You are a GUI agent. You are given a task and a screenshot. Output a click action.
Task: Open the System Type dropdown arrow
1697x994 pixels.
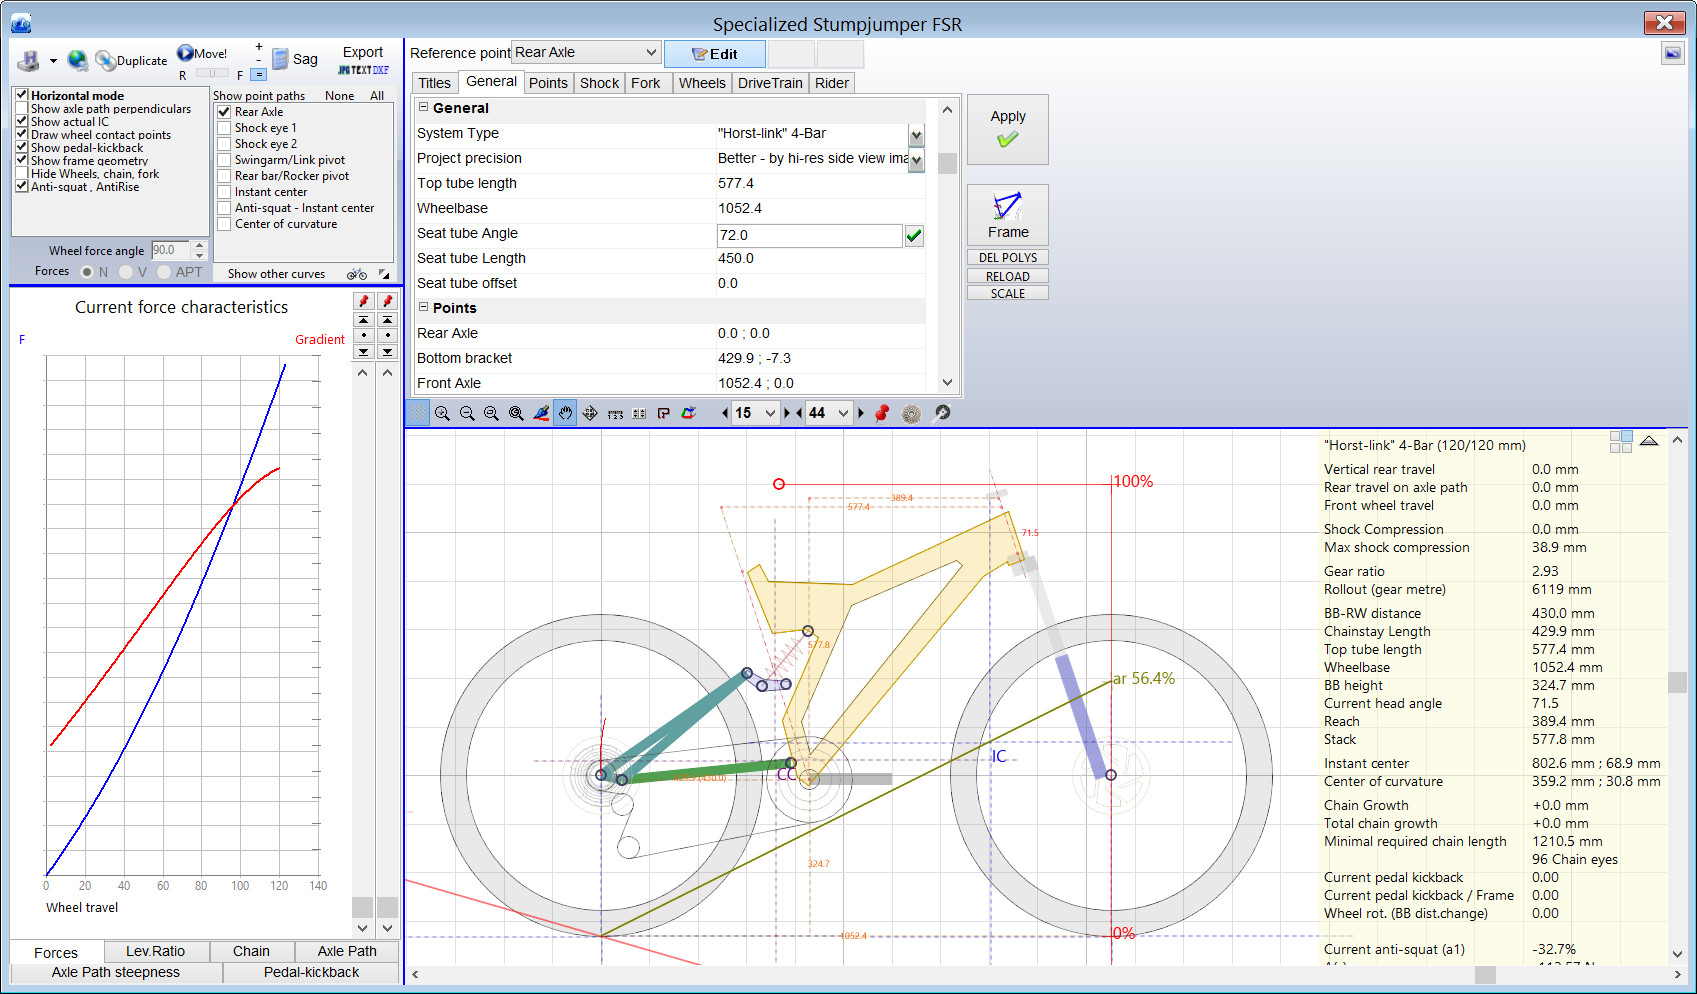916,134
